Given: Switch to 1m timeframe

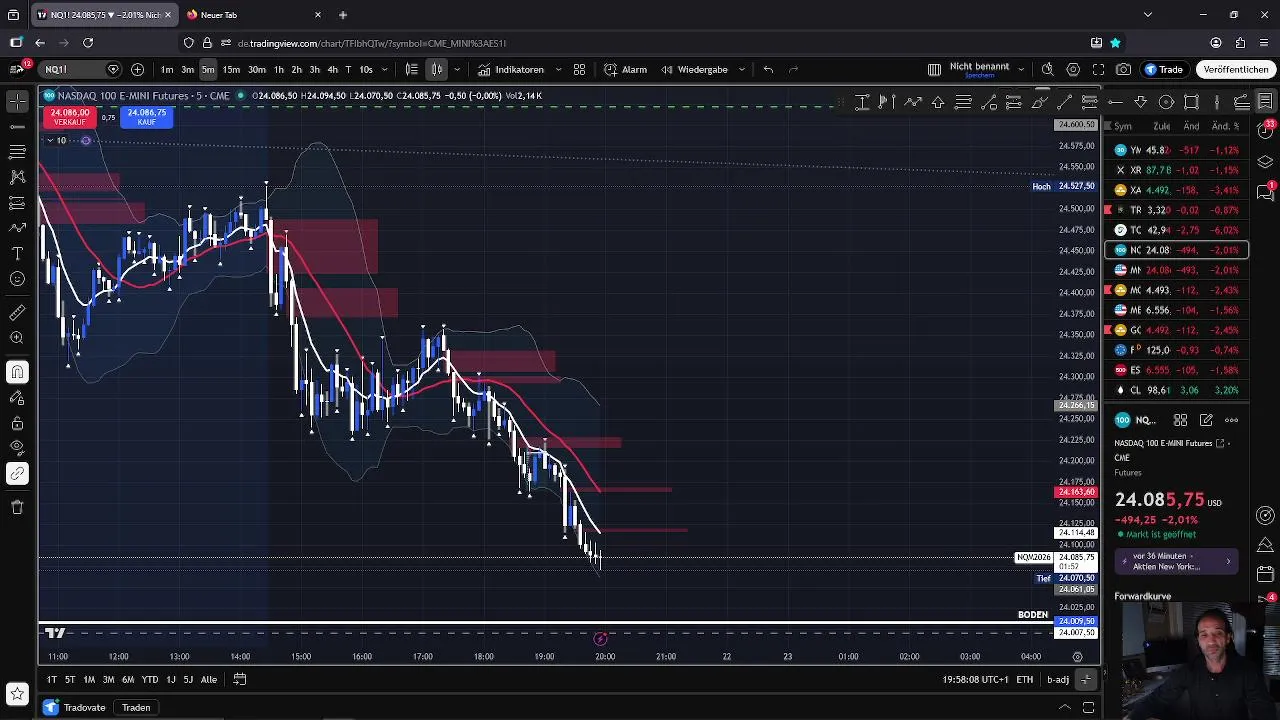Looking at the screenshot, I should click(x=167, y=69).
